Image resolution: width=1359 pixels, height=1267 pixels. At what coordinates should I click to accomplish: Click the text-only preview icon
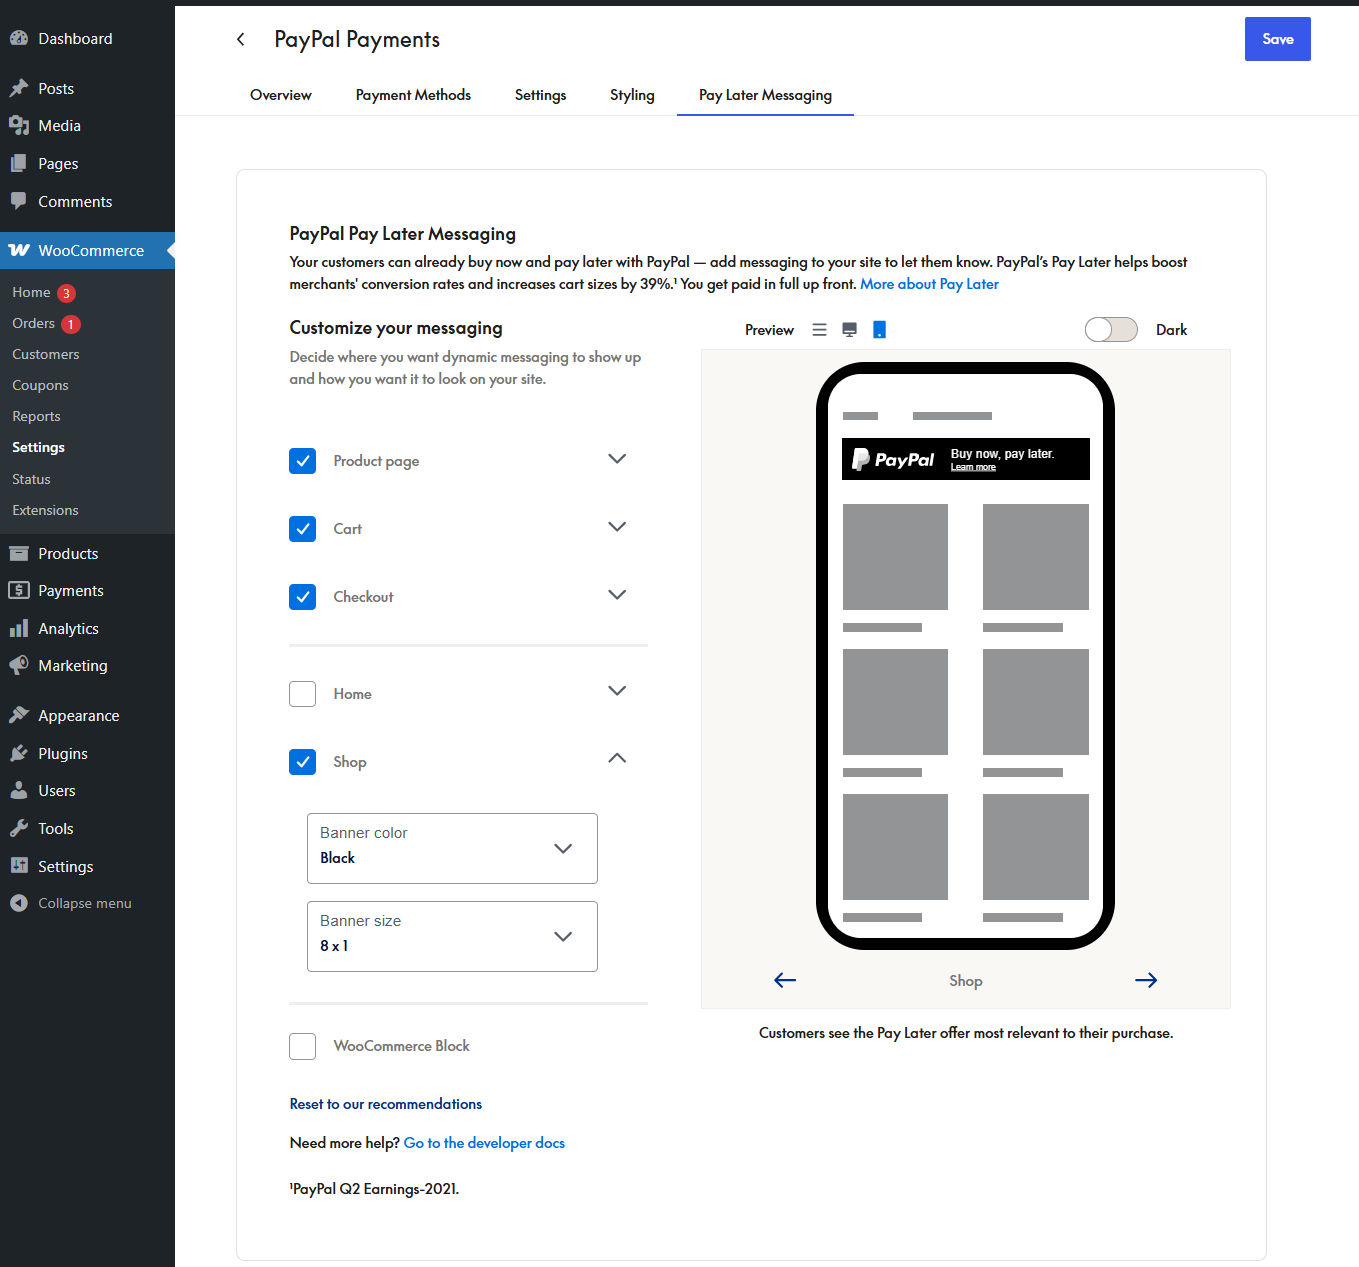(x=819, y=329)
